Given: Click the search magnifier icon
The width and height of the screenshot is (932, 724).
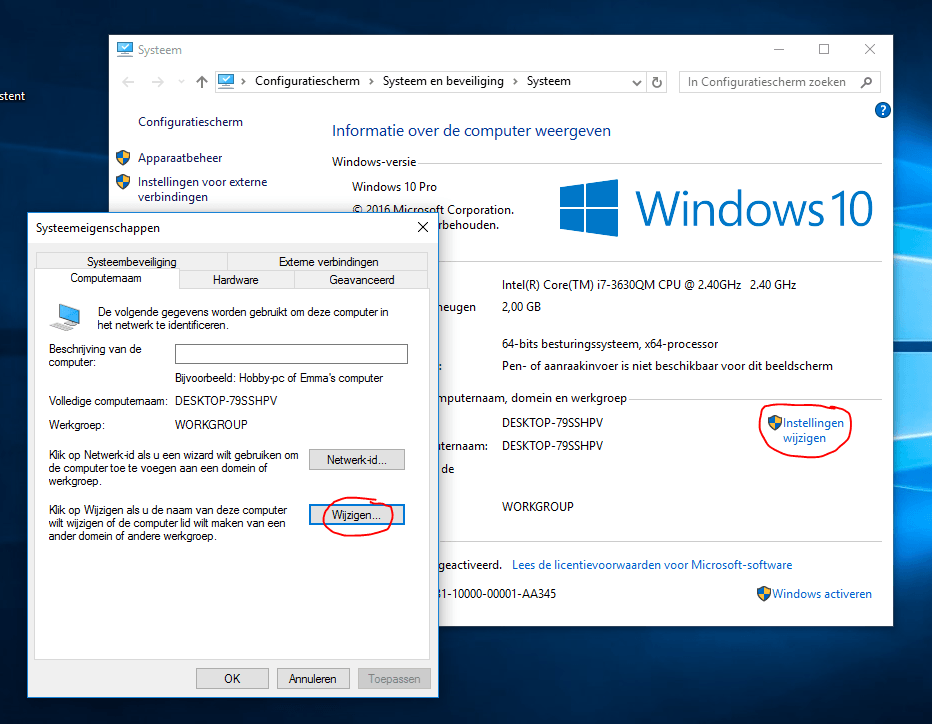Looking at the screenshot, I should point(867,82).
